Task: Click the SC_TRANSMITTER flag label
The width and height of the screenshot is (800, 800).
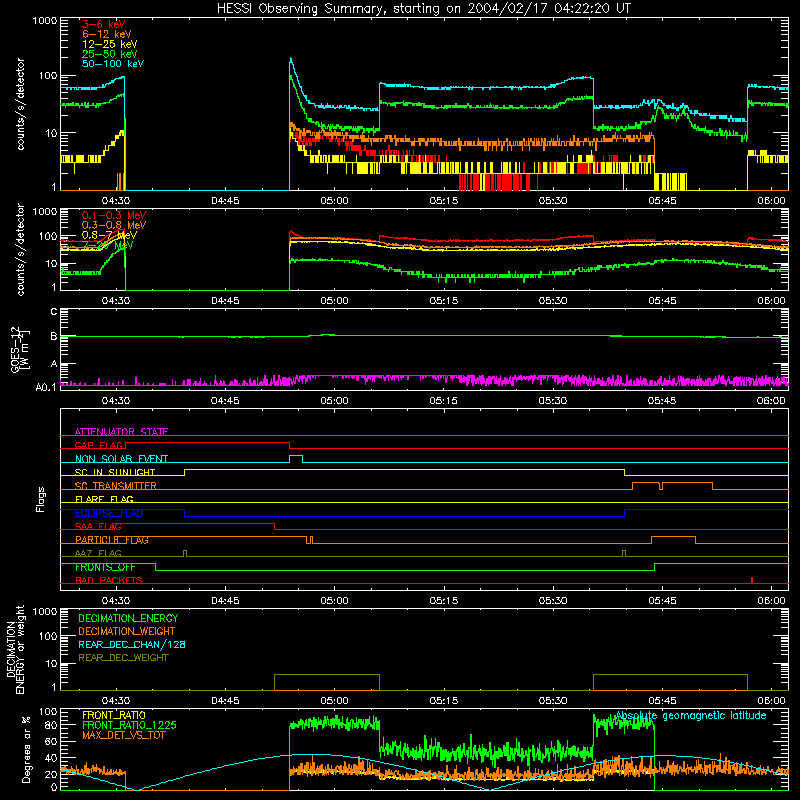Action: click(115, 486)
